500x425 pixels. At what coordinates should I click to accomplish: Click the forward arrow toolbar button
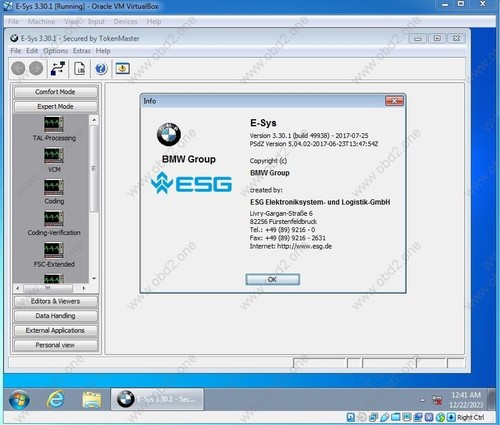click(x=36, y=68)
